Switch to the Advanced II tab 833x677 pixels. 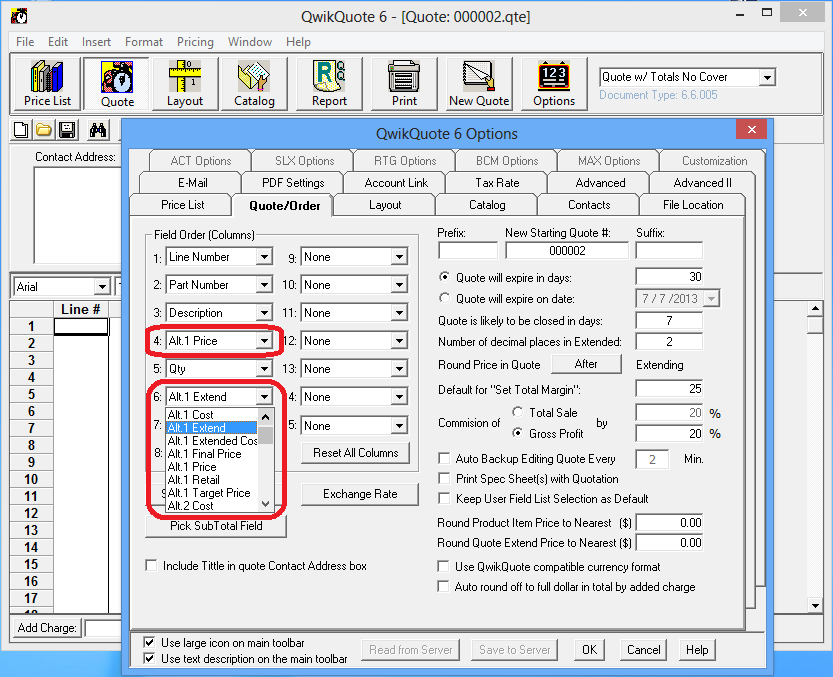click(702, 183)
